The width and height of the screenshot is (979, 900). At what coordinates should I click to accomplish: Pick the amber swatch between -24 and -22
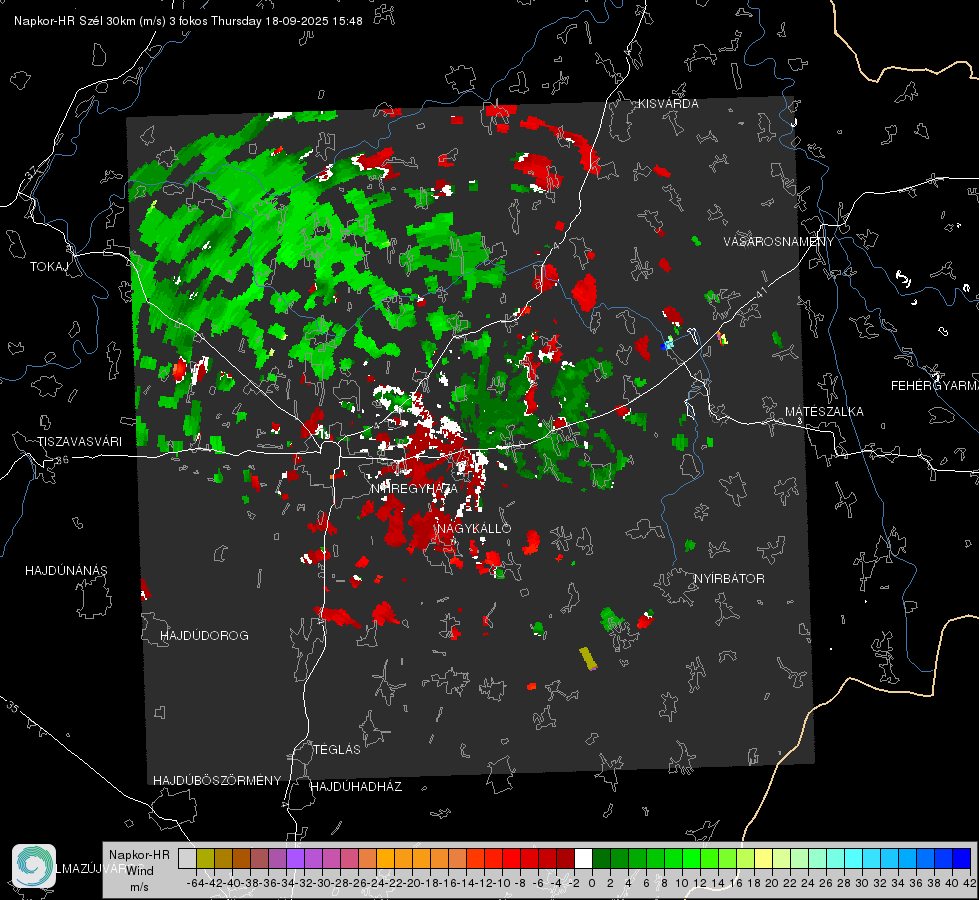(385, 858)
